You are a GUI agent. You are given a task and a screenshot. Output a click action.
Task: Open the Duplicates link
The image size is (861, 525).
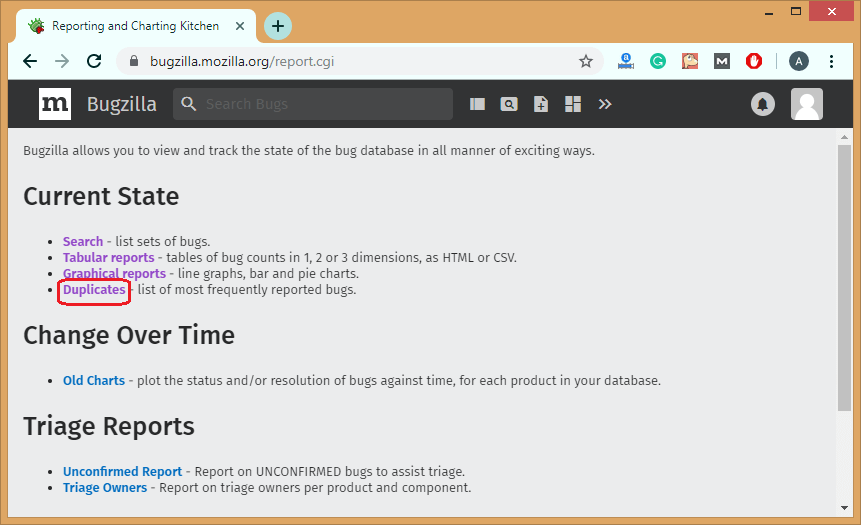[94, 289]
